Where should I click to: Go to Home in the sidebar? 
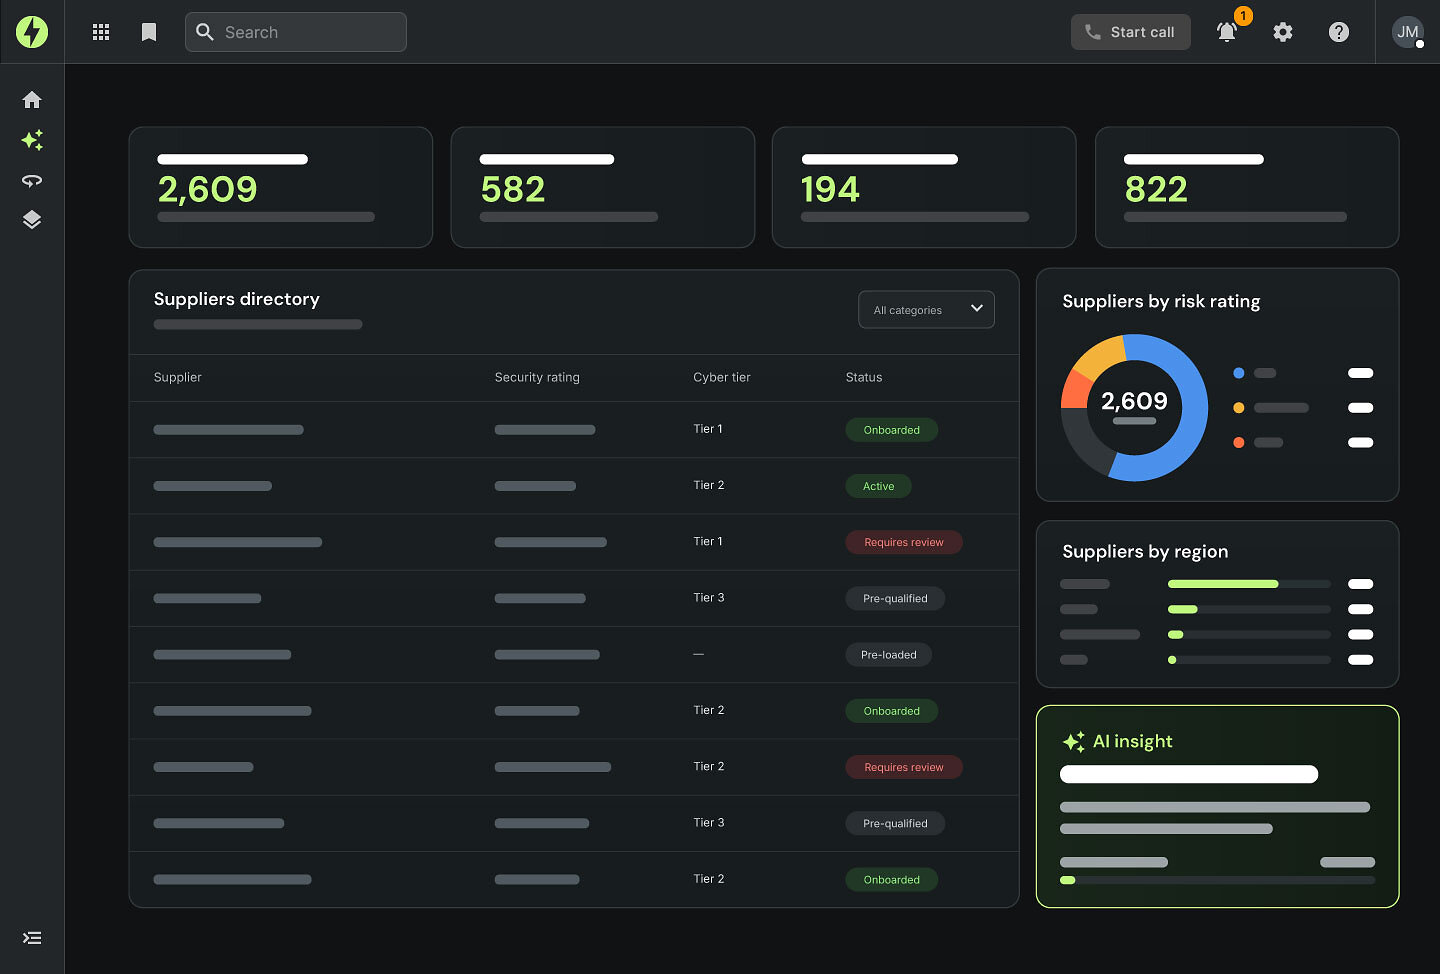pos(32,100)
